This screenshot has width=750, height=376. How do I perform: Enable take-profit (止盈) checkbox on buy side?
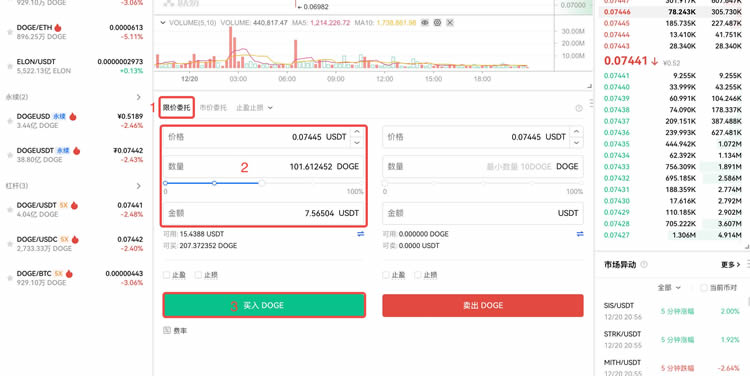(x=166, y=275)
